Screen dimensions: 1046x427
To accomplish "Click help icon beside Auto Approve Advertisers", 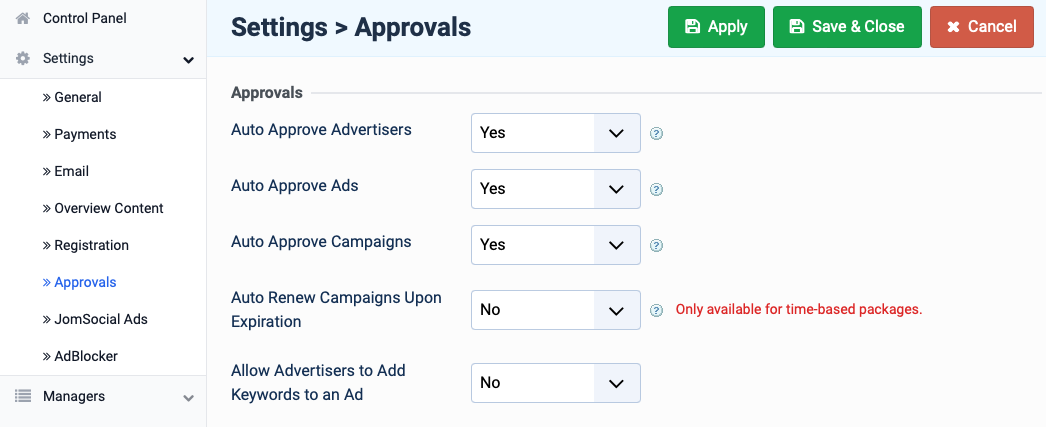I will (656, 133).
